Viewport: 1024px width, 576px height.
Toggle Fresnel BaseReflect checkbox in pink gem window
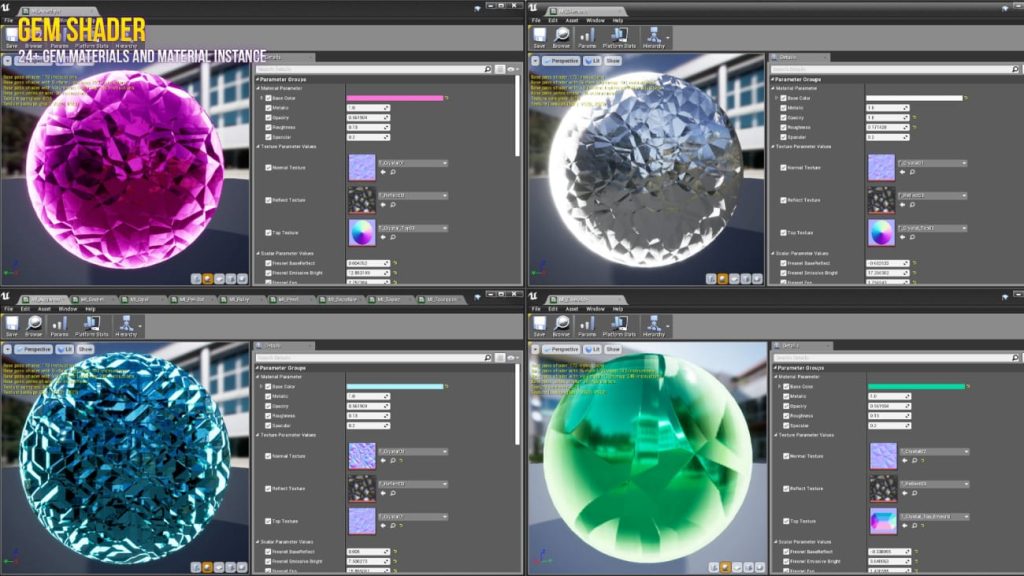(268, 263)
